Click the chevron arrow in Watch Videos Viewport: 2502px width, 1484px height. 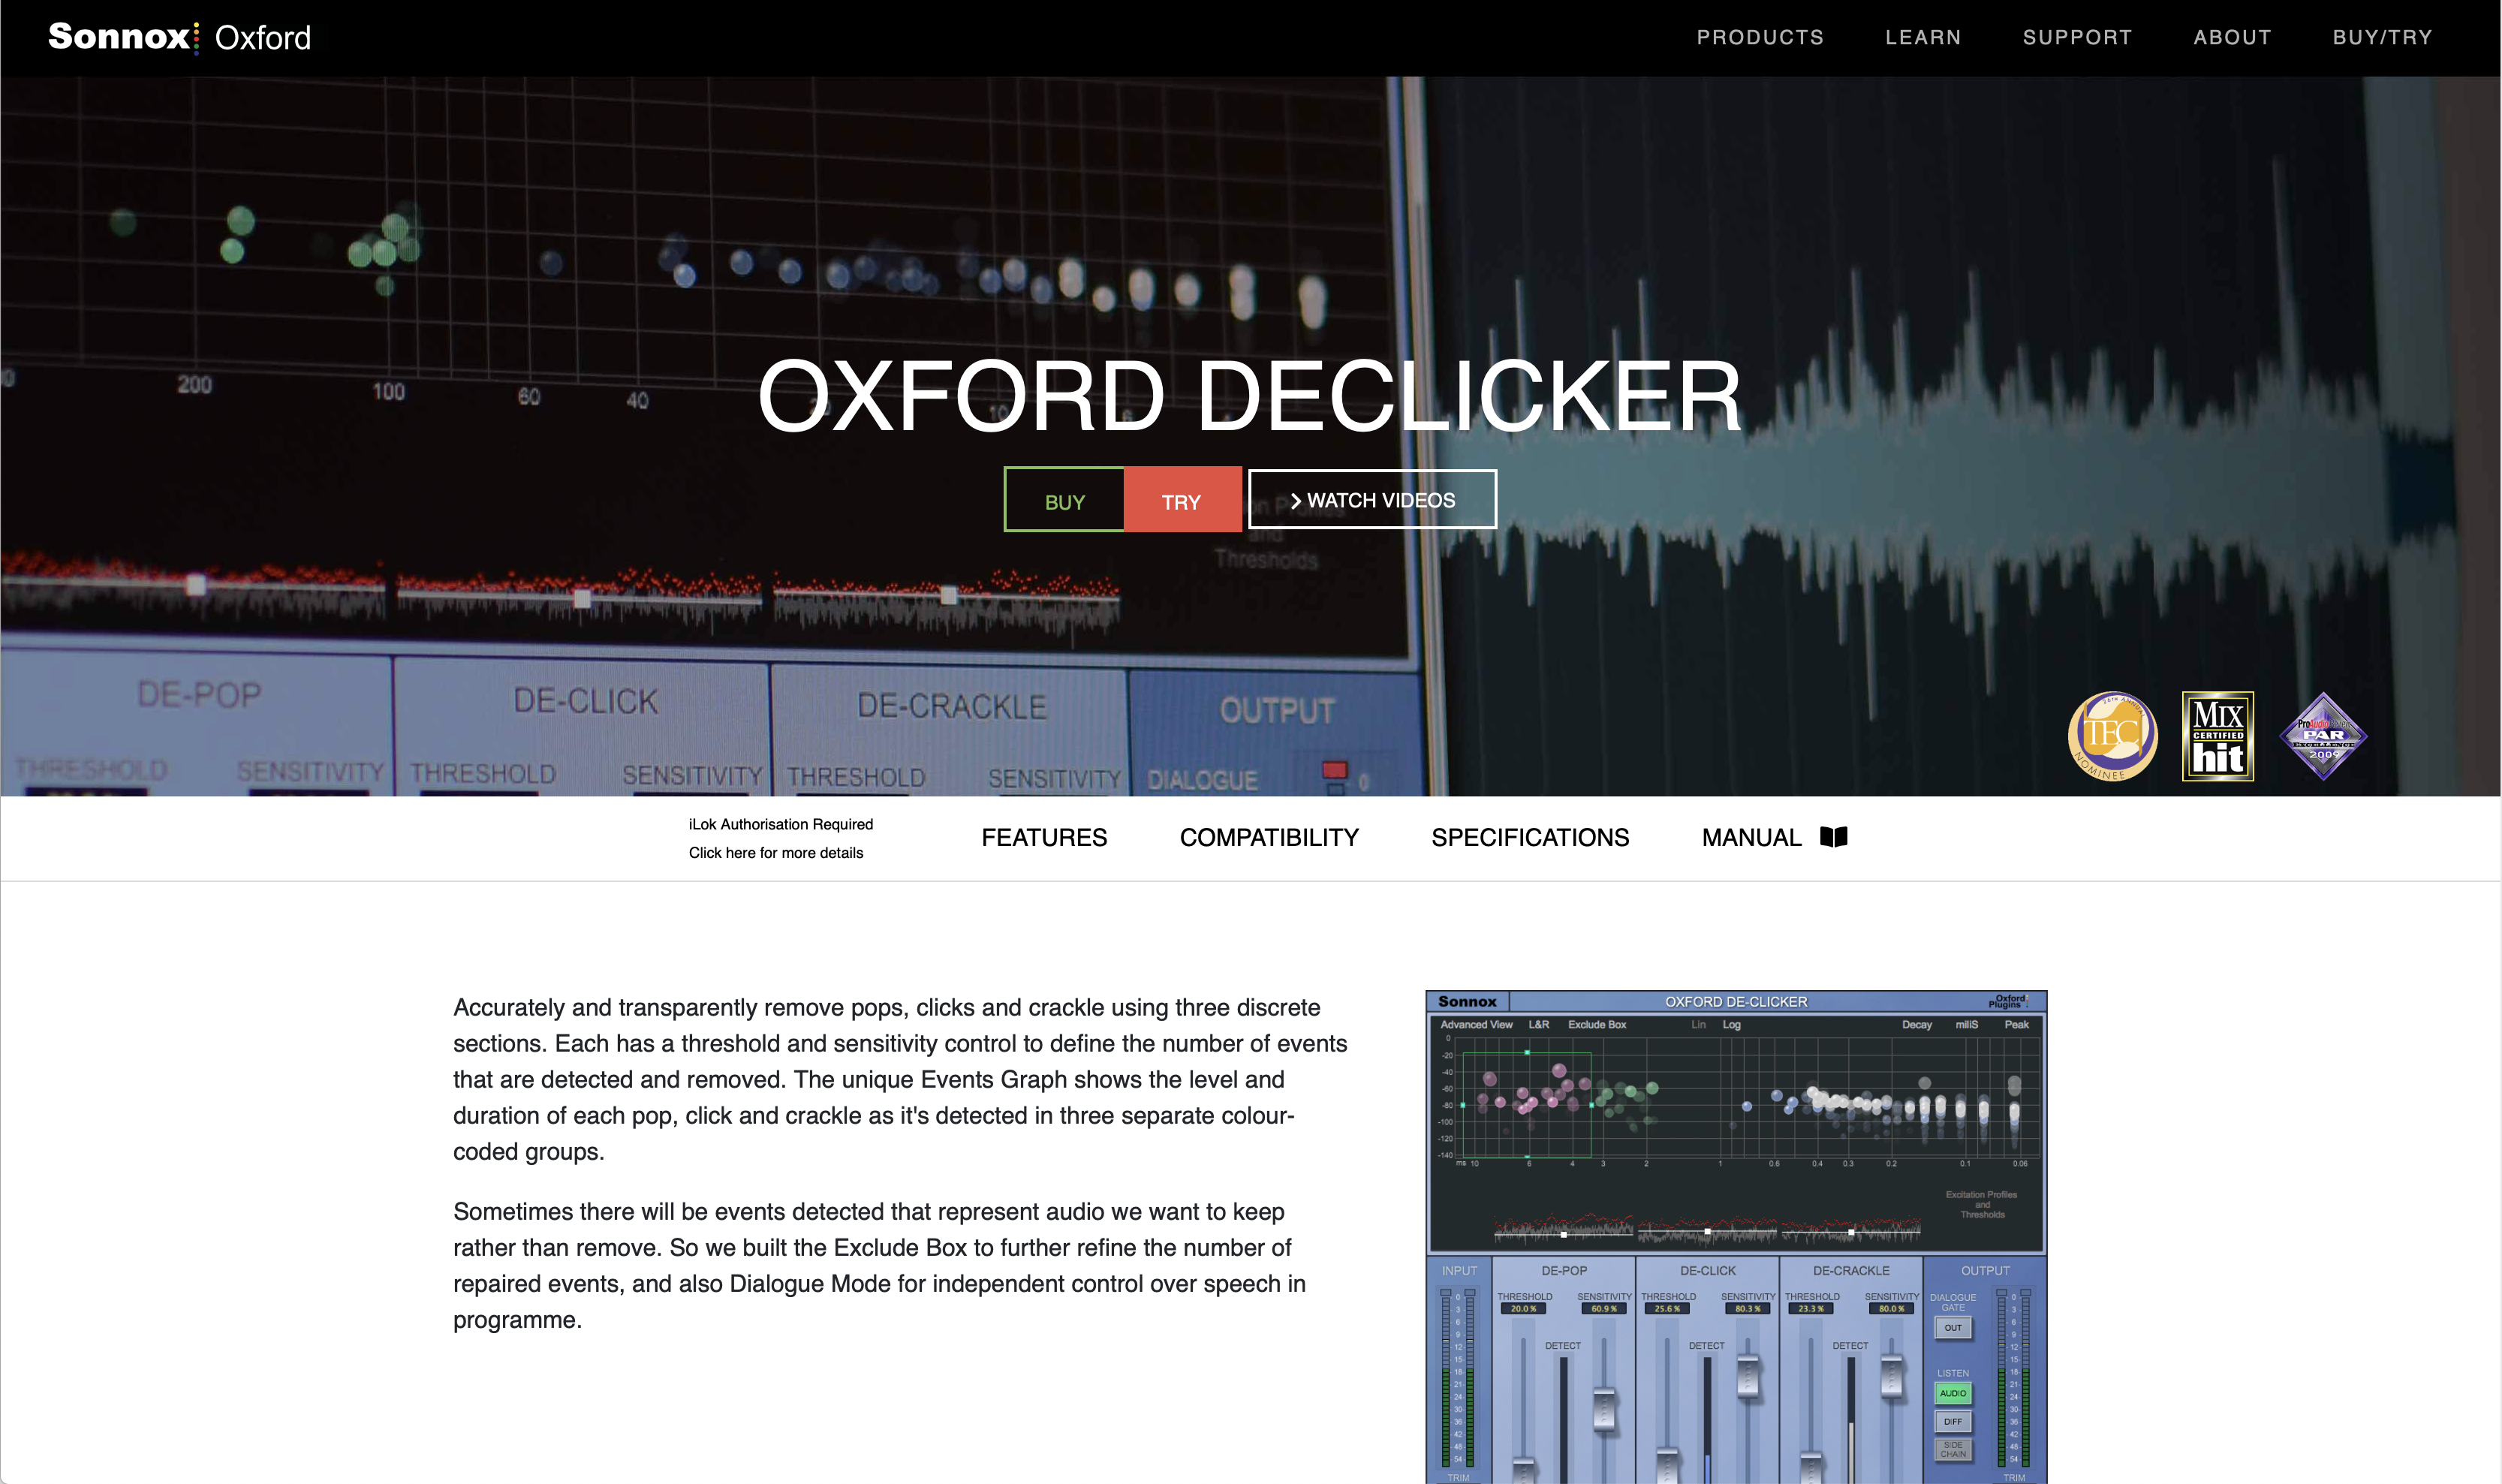click(x=1295, y=501)
